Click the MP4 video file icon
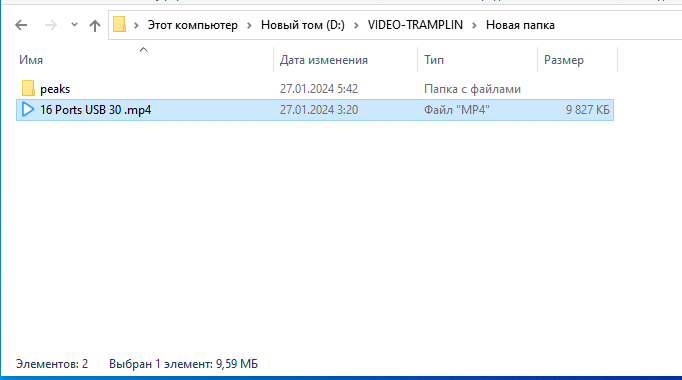 [x=28, y=110]
